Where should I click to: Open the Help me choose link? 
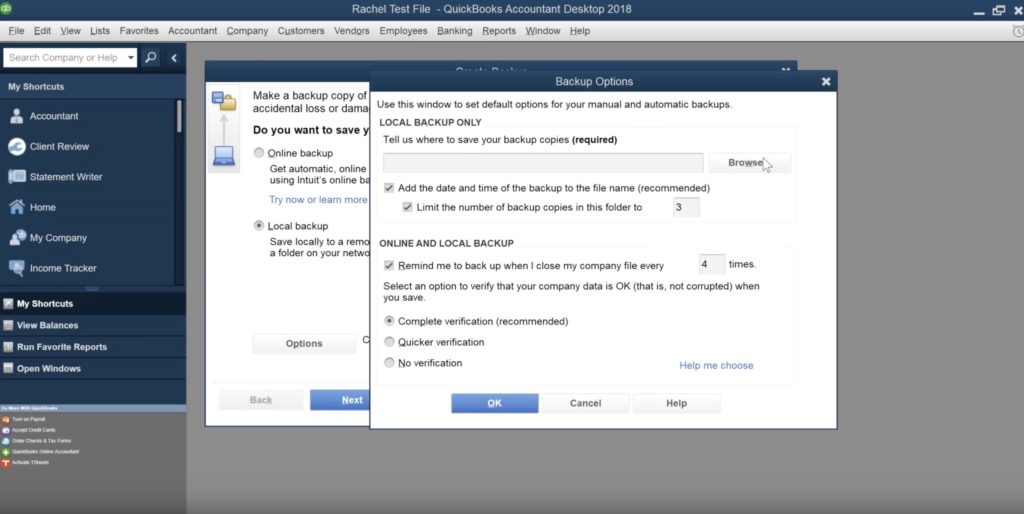[x=716, y=365]
